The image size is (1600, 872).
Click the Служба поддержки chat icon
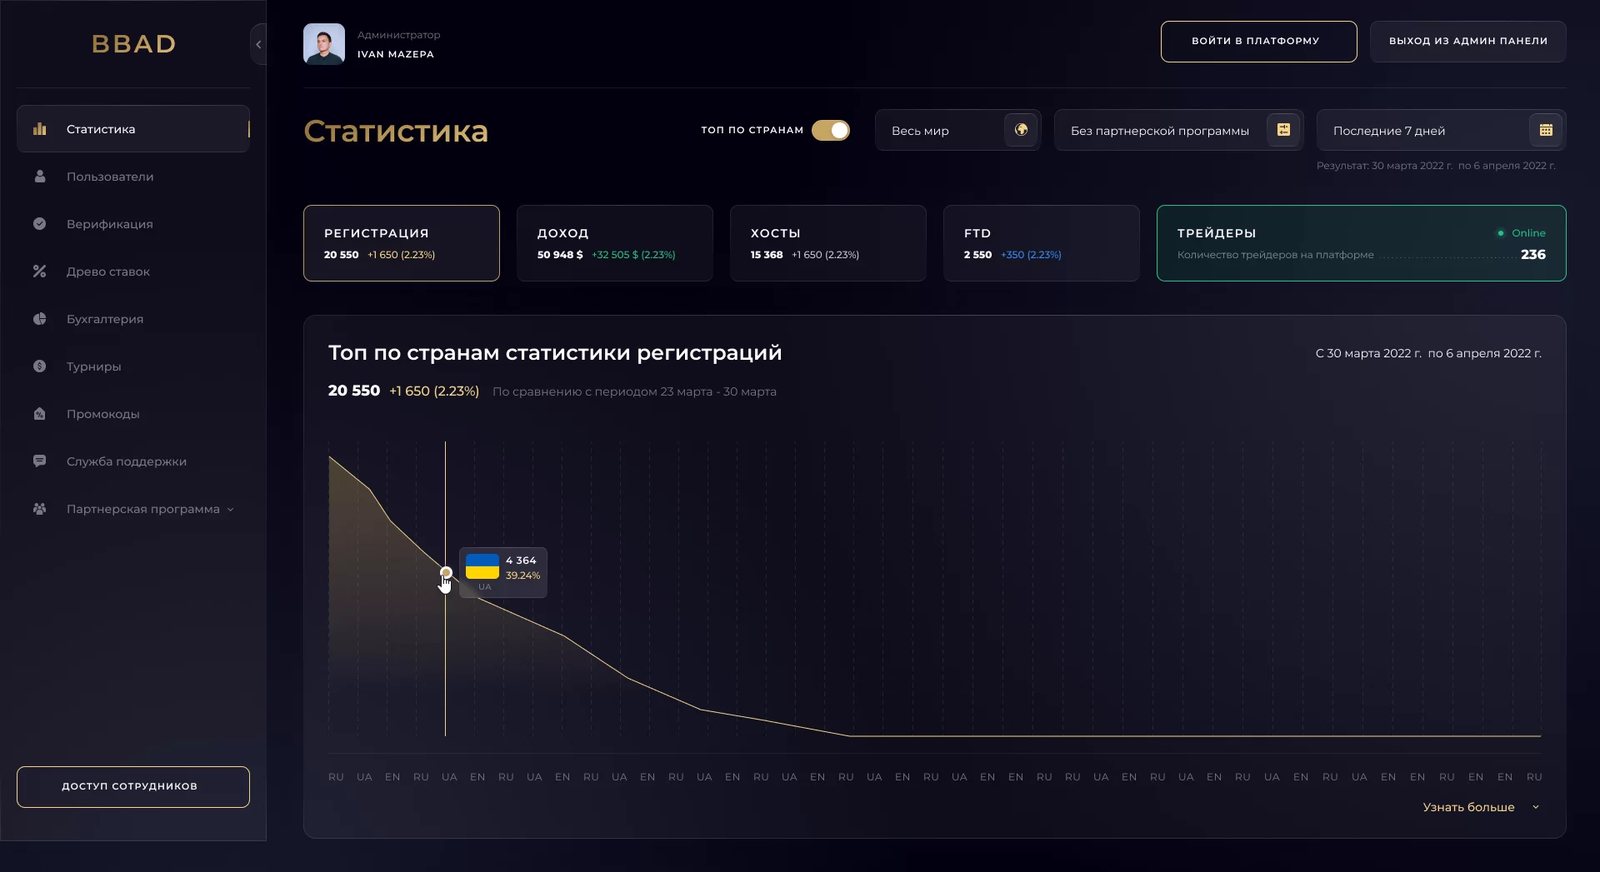(40, 461)
